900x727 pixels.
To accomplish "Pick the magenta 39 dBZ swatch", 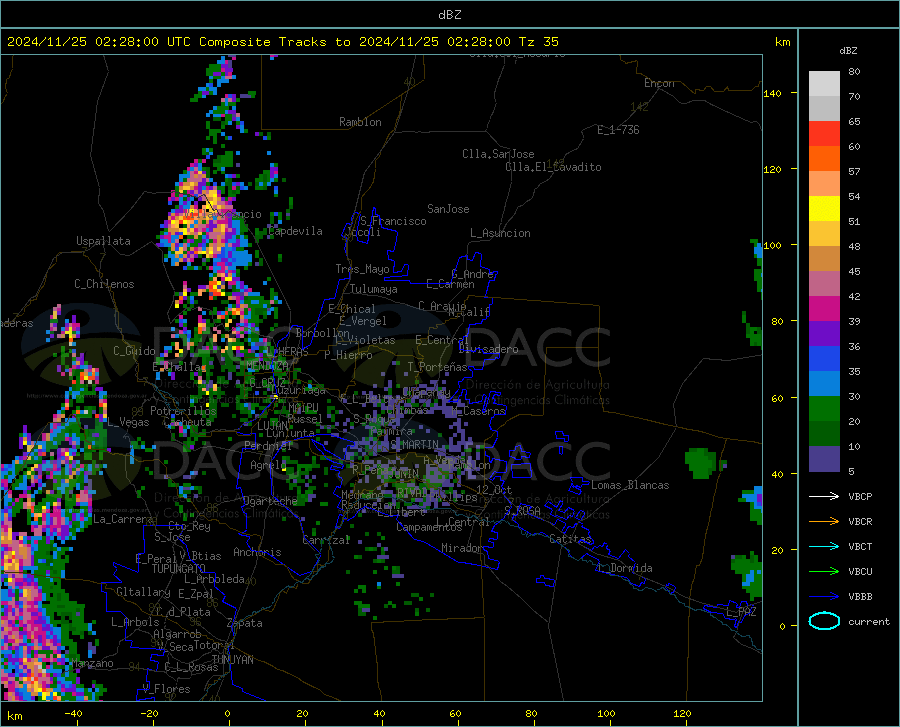I will tap(824, 309).
